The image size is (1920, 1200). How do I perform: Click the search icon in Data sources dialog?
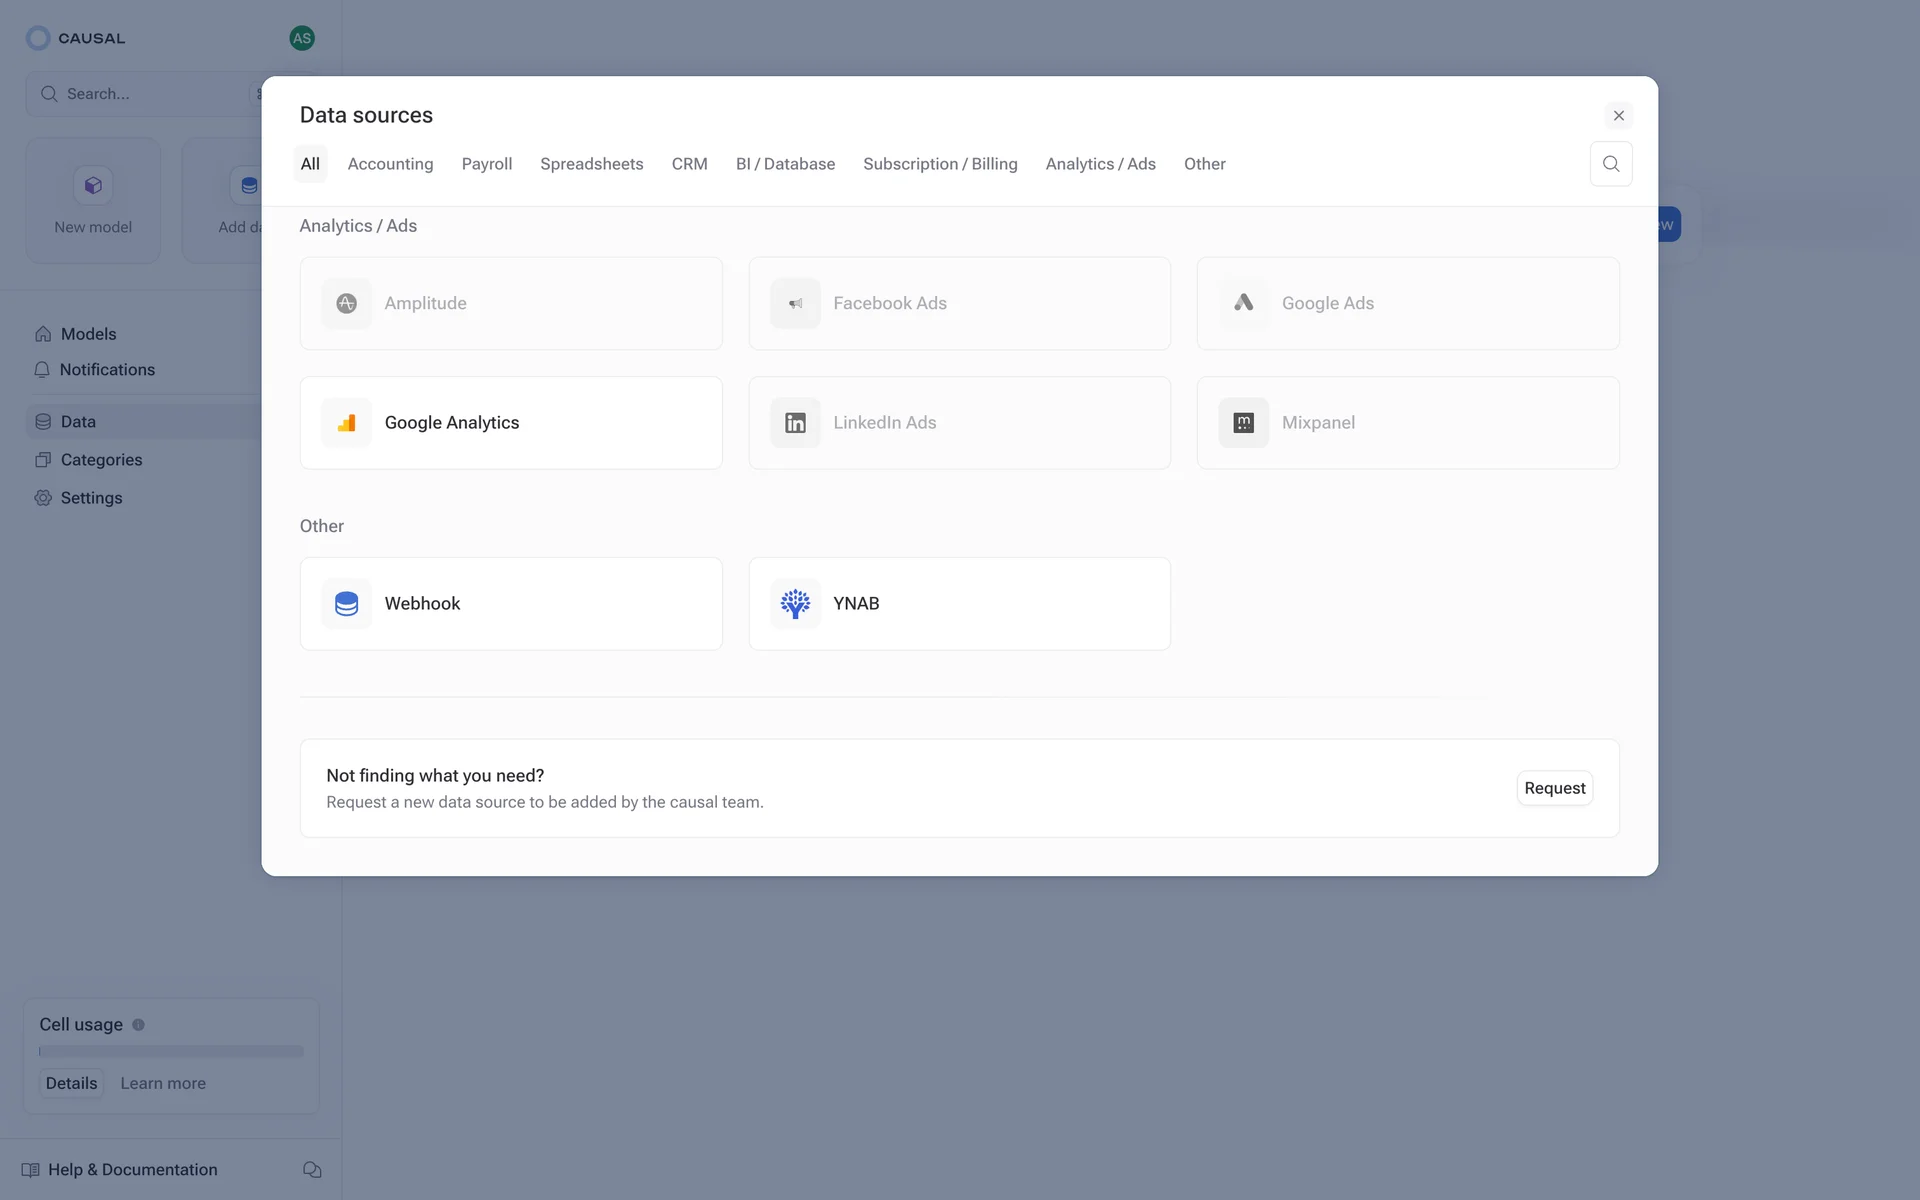pyautogui.click(x=1610, y=164)
